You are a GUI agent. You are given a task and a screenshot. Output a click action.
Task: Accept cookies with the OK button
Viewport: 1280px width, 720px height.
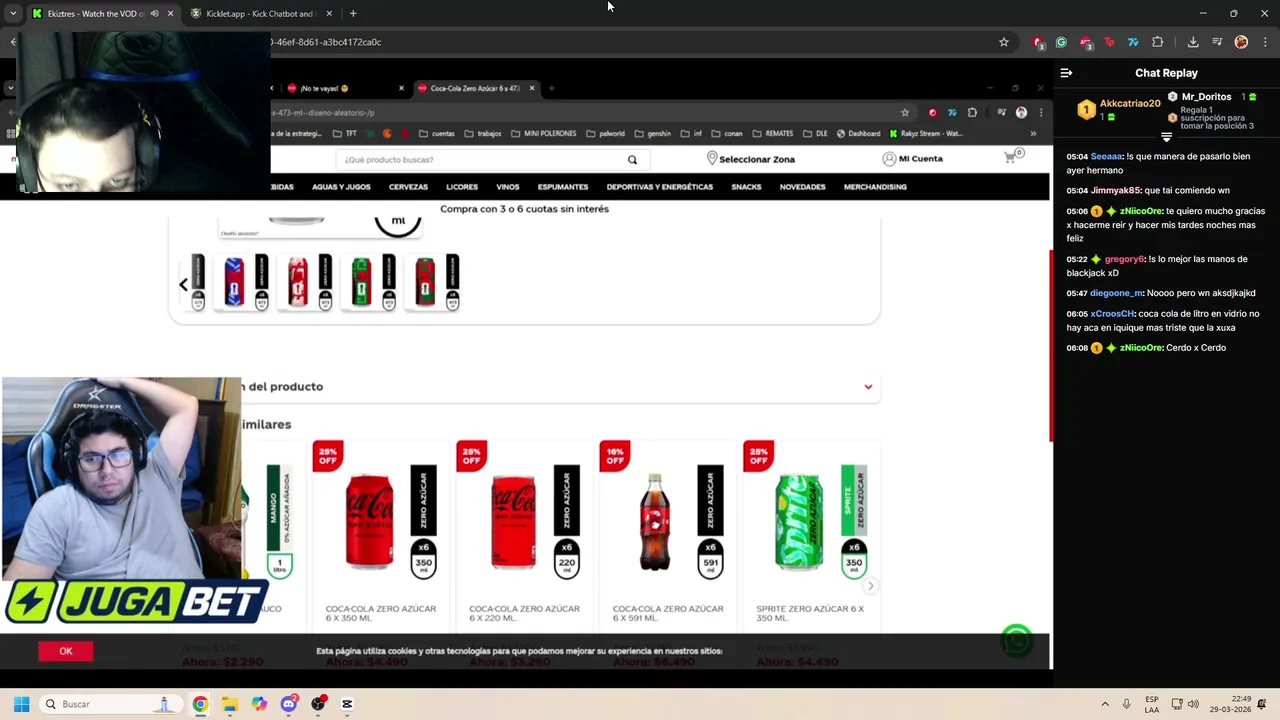[x=66, y=651]
